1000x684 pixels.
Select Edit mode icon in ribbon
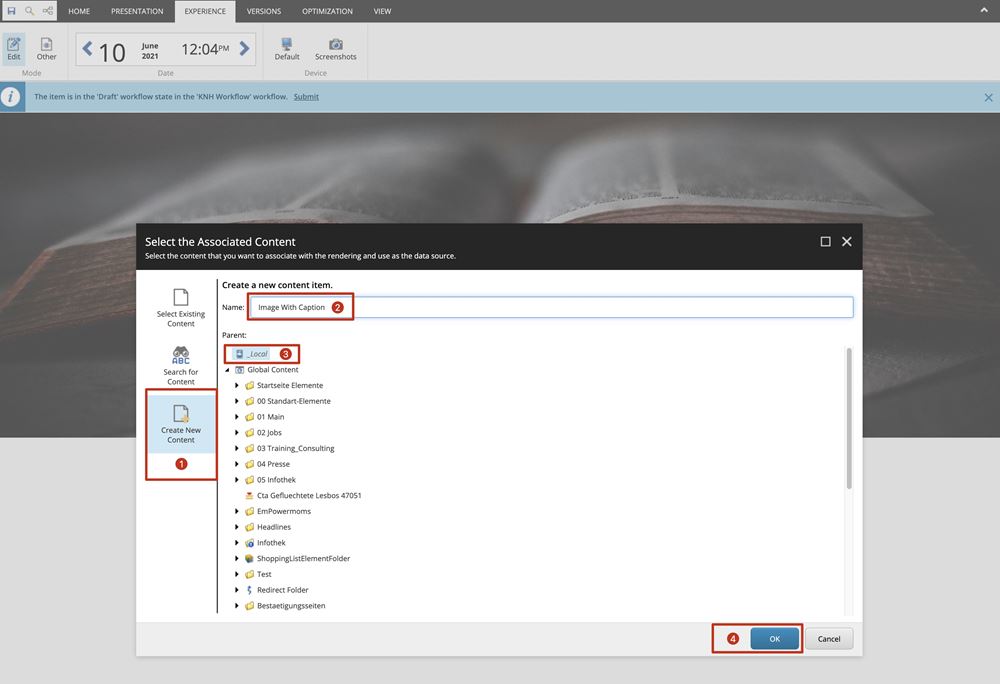(14, 48)
